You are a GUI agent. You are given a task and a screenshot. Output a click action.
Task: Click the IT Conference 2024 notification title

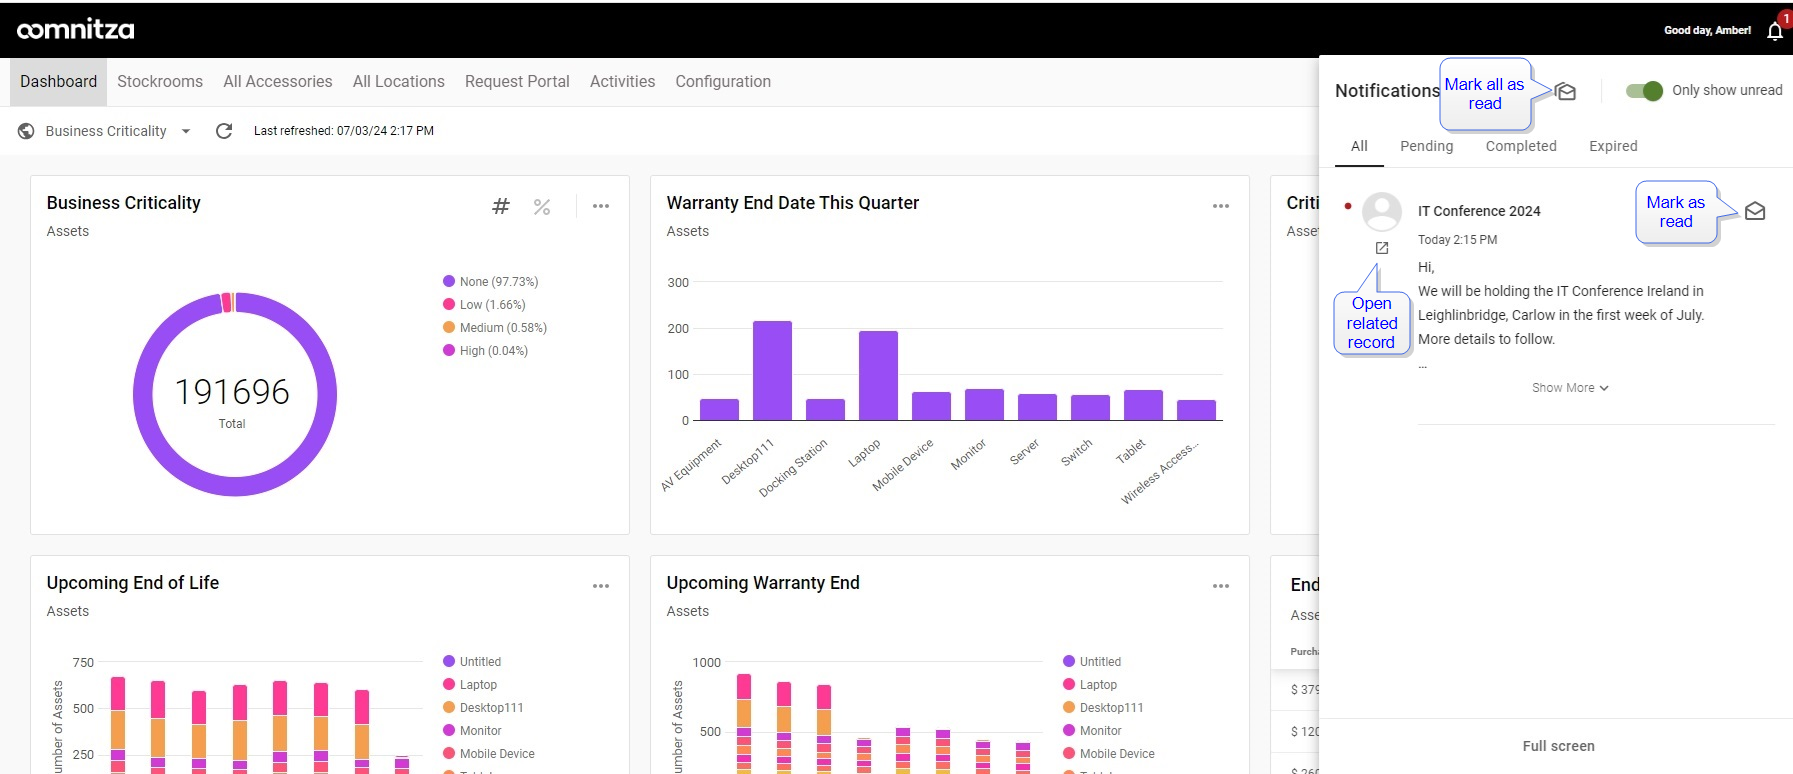[1479, 211]
